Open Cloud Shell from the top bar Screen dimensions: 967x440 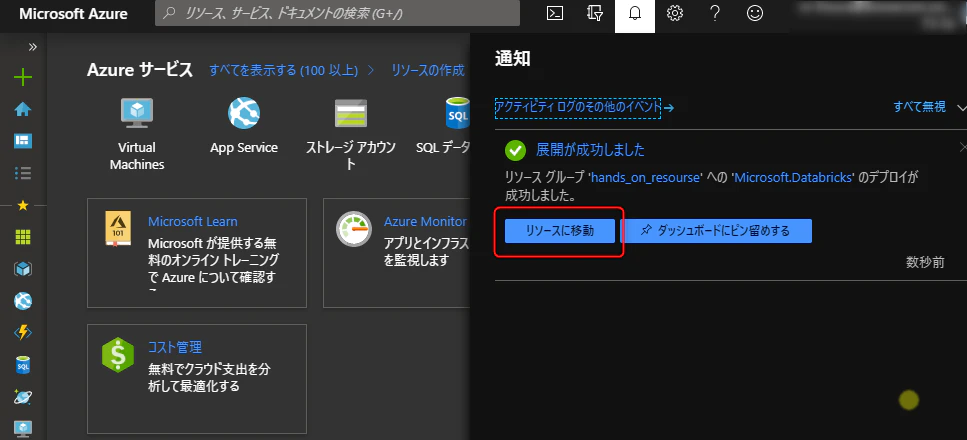click(555, 14)
